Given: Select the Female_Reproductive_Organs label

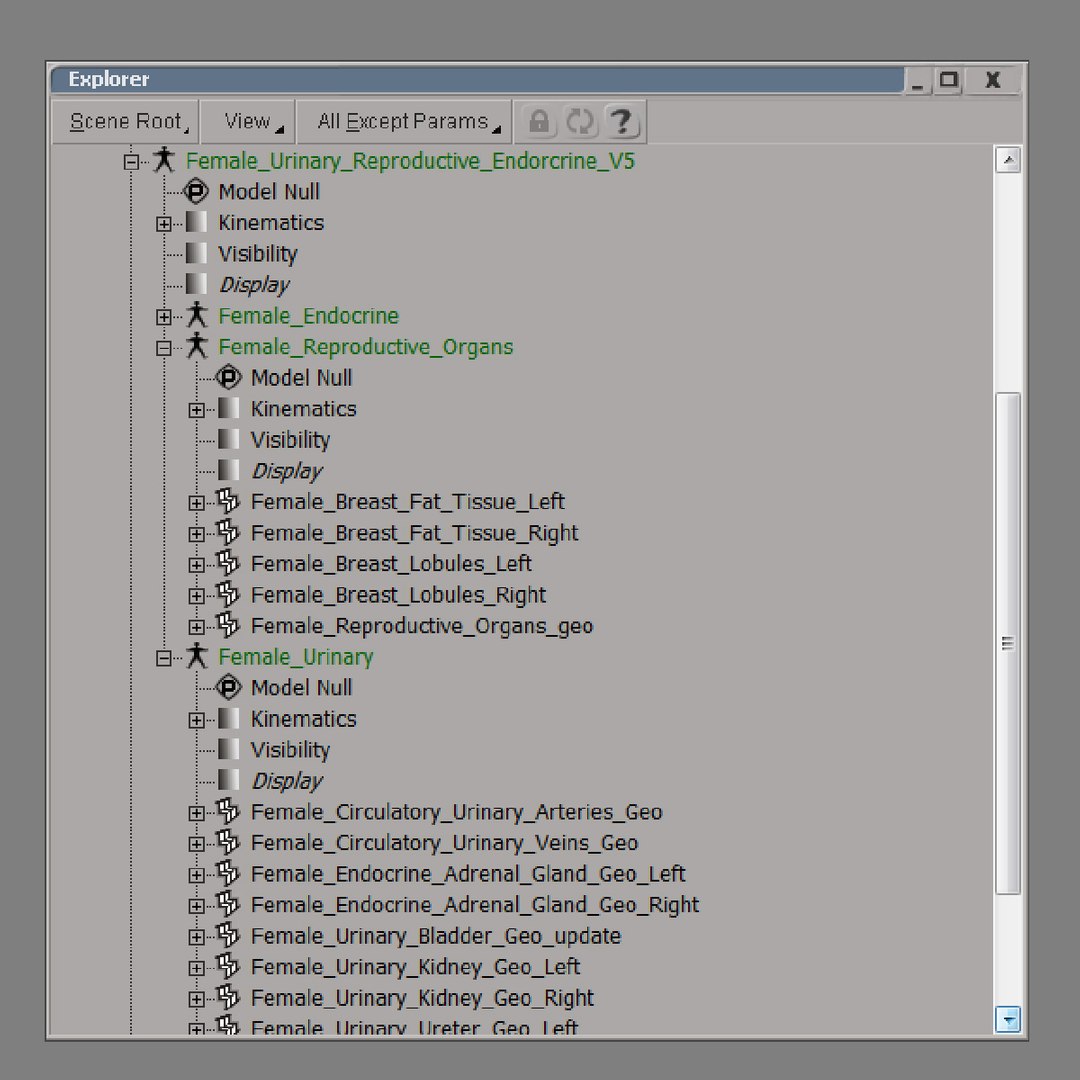Looking at the screenshot, I should [x=366, y=347].
